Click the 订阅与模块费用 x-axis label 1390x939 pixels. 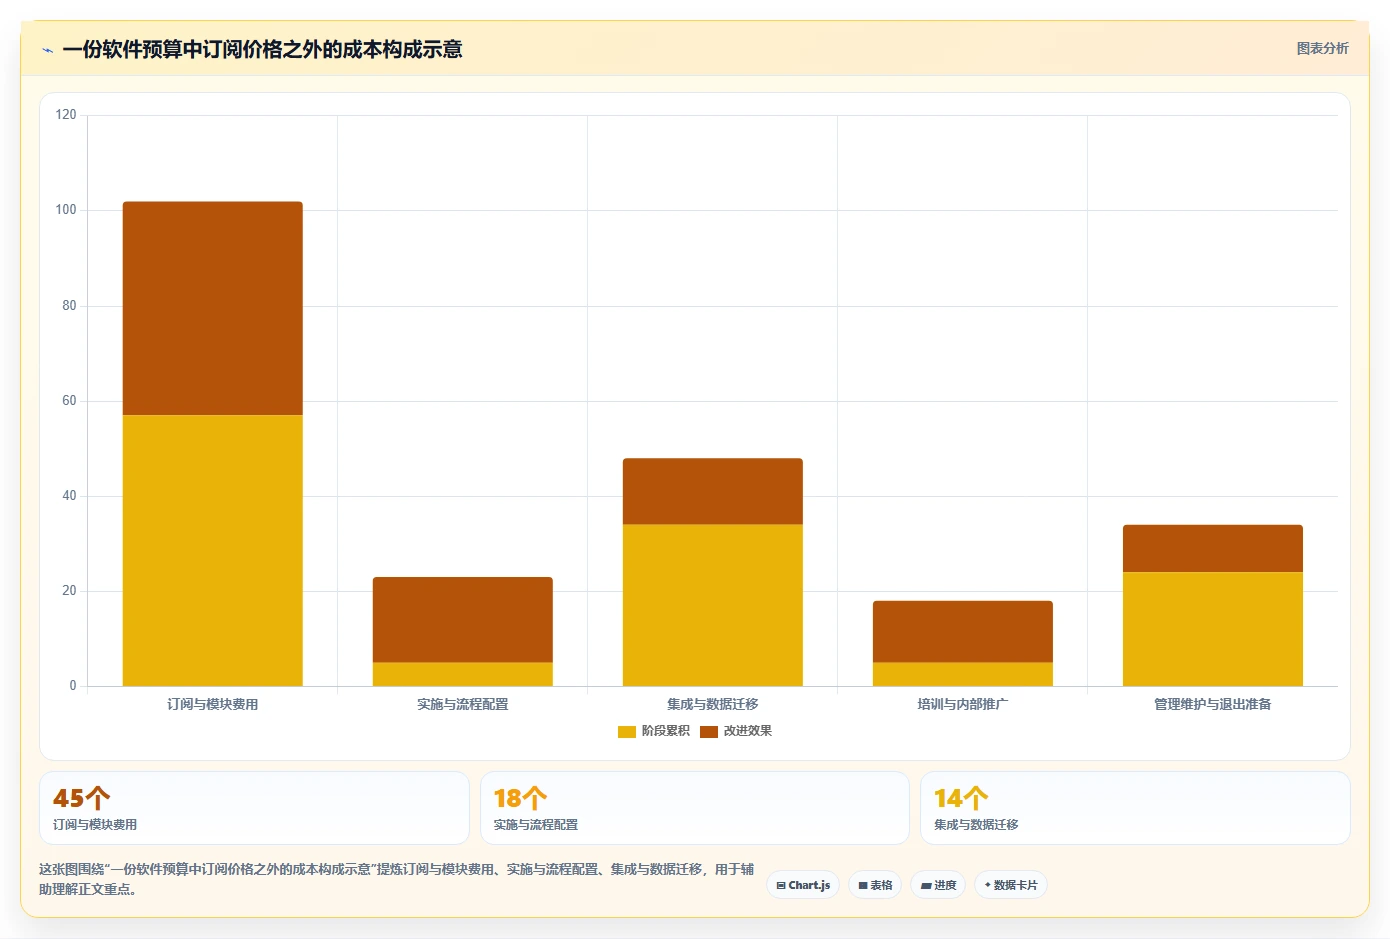click(x=213, y=704)
